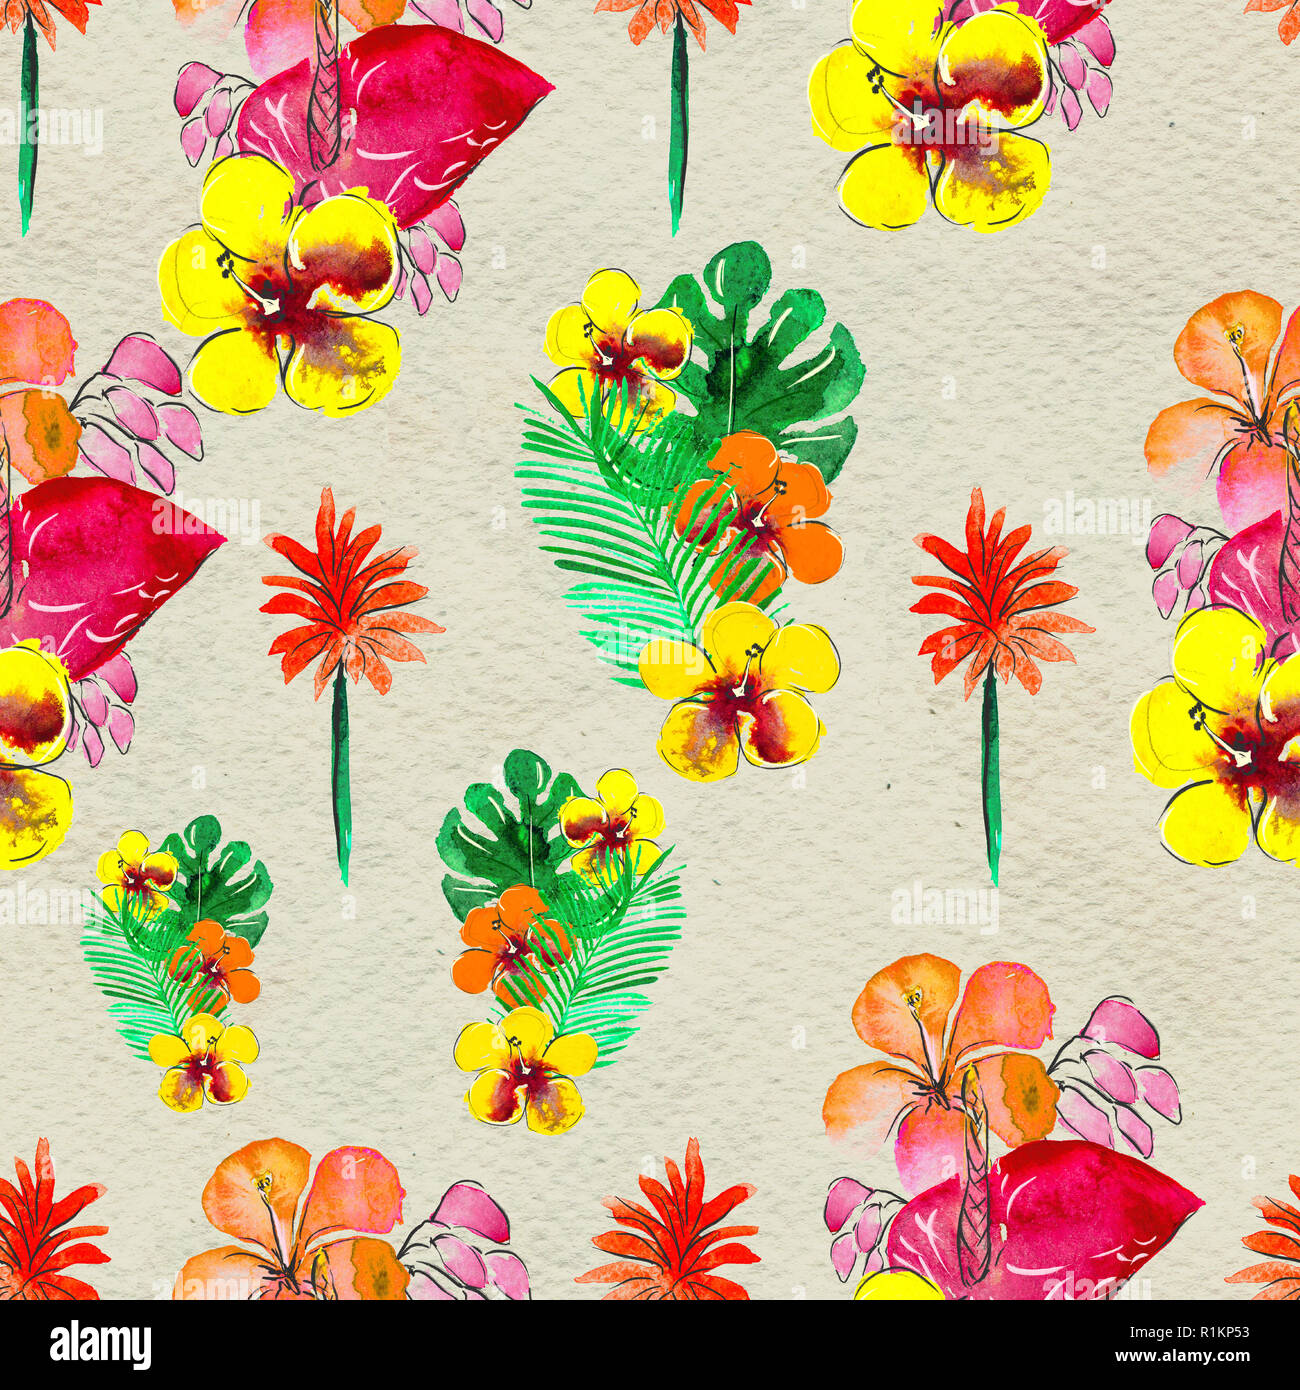Screen dimensions: 1300x1390
Task: Click the alamy logo in the black footer bar
Action: (x=100, y=1344)
